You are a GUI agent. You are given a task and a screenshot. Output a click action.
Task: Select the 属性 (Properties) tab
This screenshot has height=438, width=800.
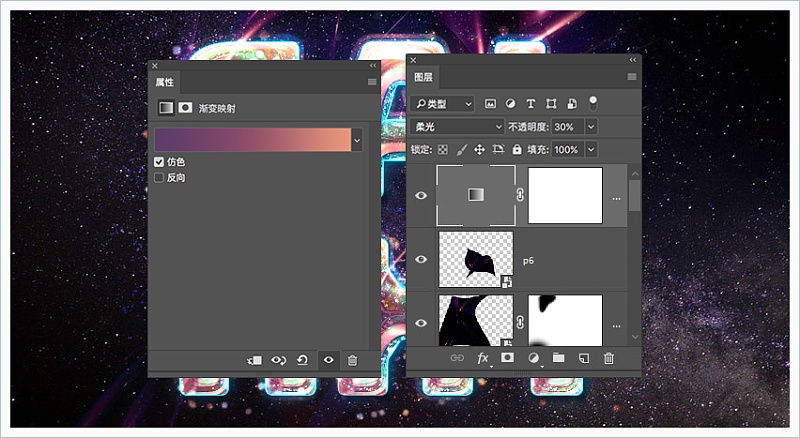coord(165,82)
